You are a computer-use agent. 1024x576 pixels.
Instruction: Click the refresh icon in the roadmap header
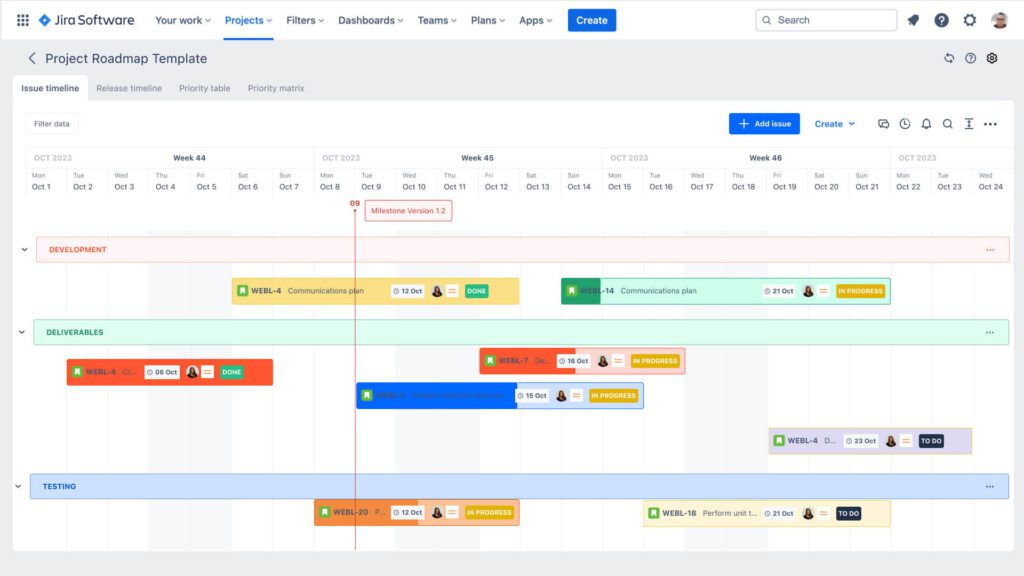click(x=949, y=58)
